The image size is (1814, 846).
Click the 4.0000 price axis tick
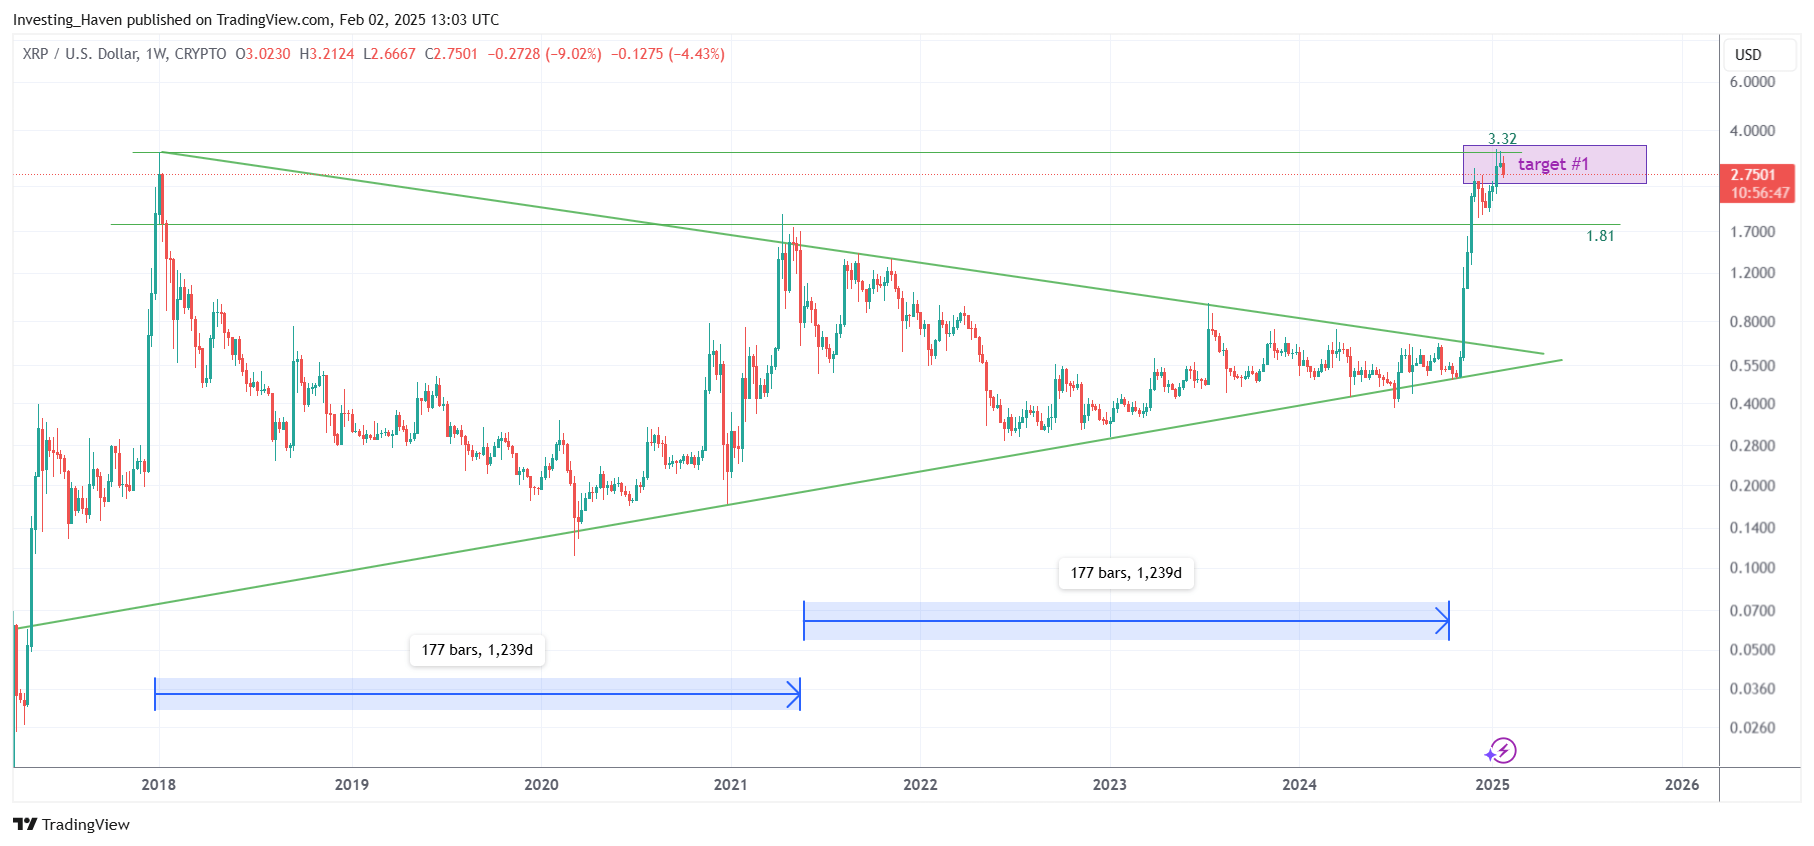1752,131
